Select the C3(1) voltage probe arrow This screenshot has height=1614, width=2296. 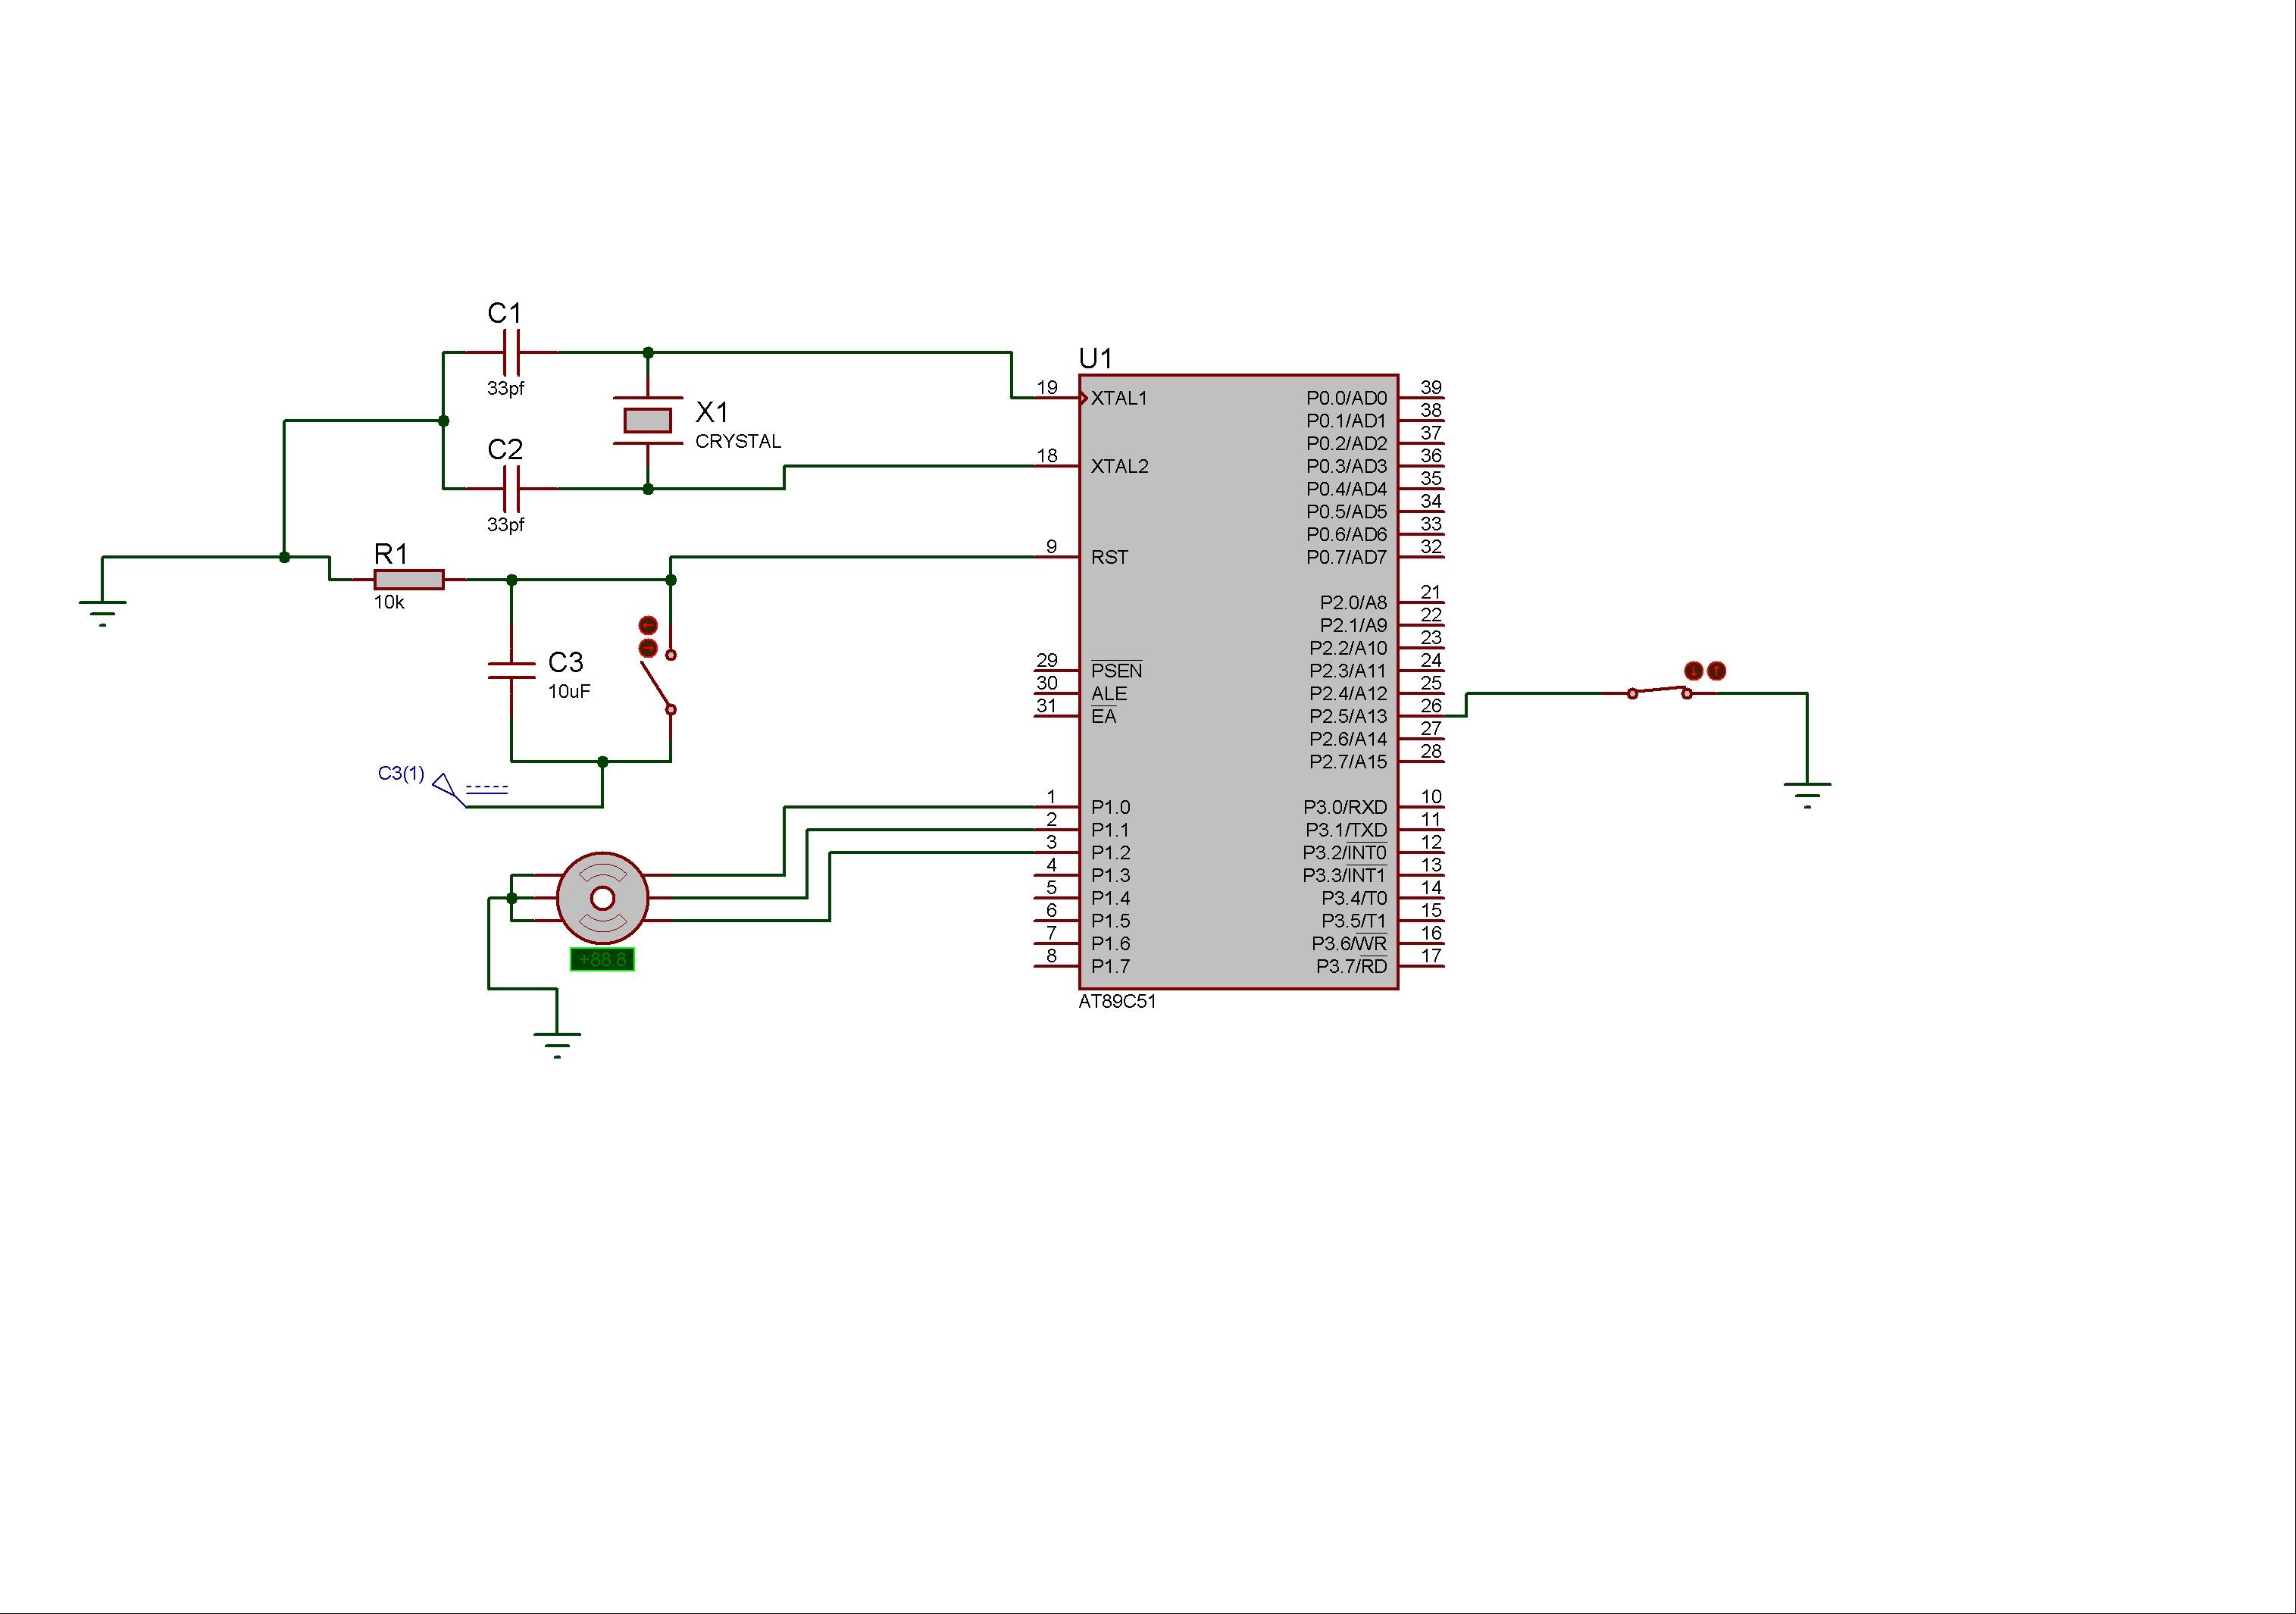[449, 789]
